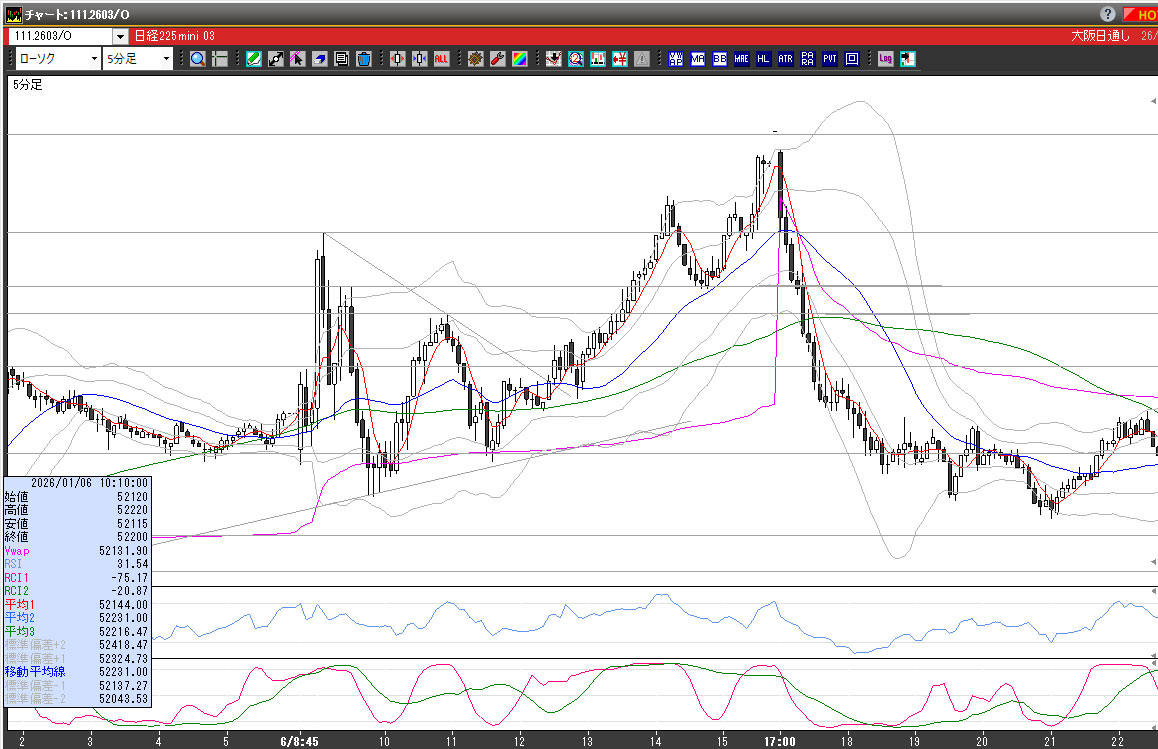Open the ローソク chart type dropdown

58,59
